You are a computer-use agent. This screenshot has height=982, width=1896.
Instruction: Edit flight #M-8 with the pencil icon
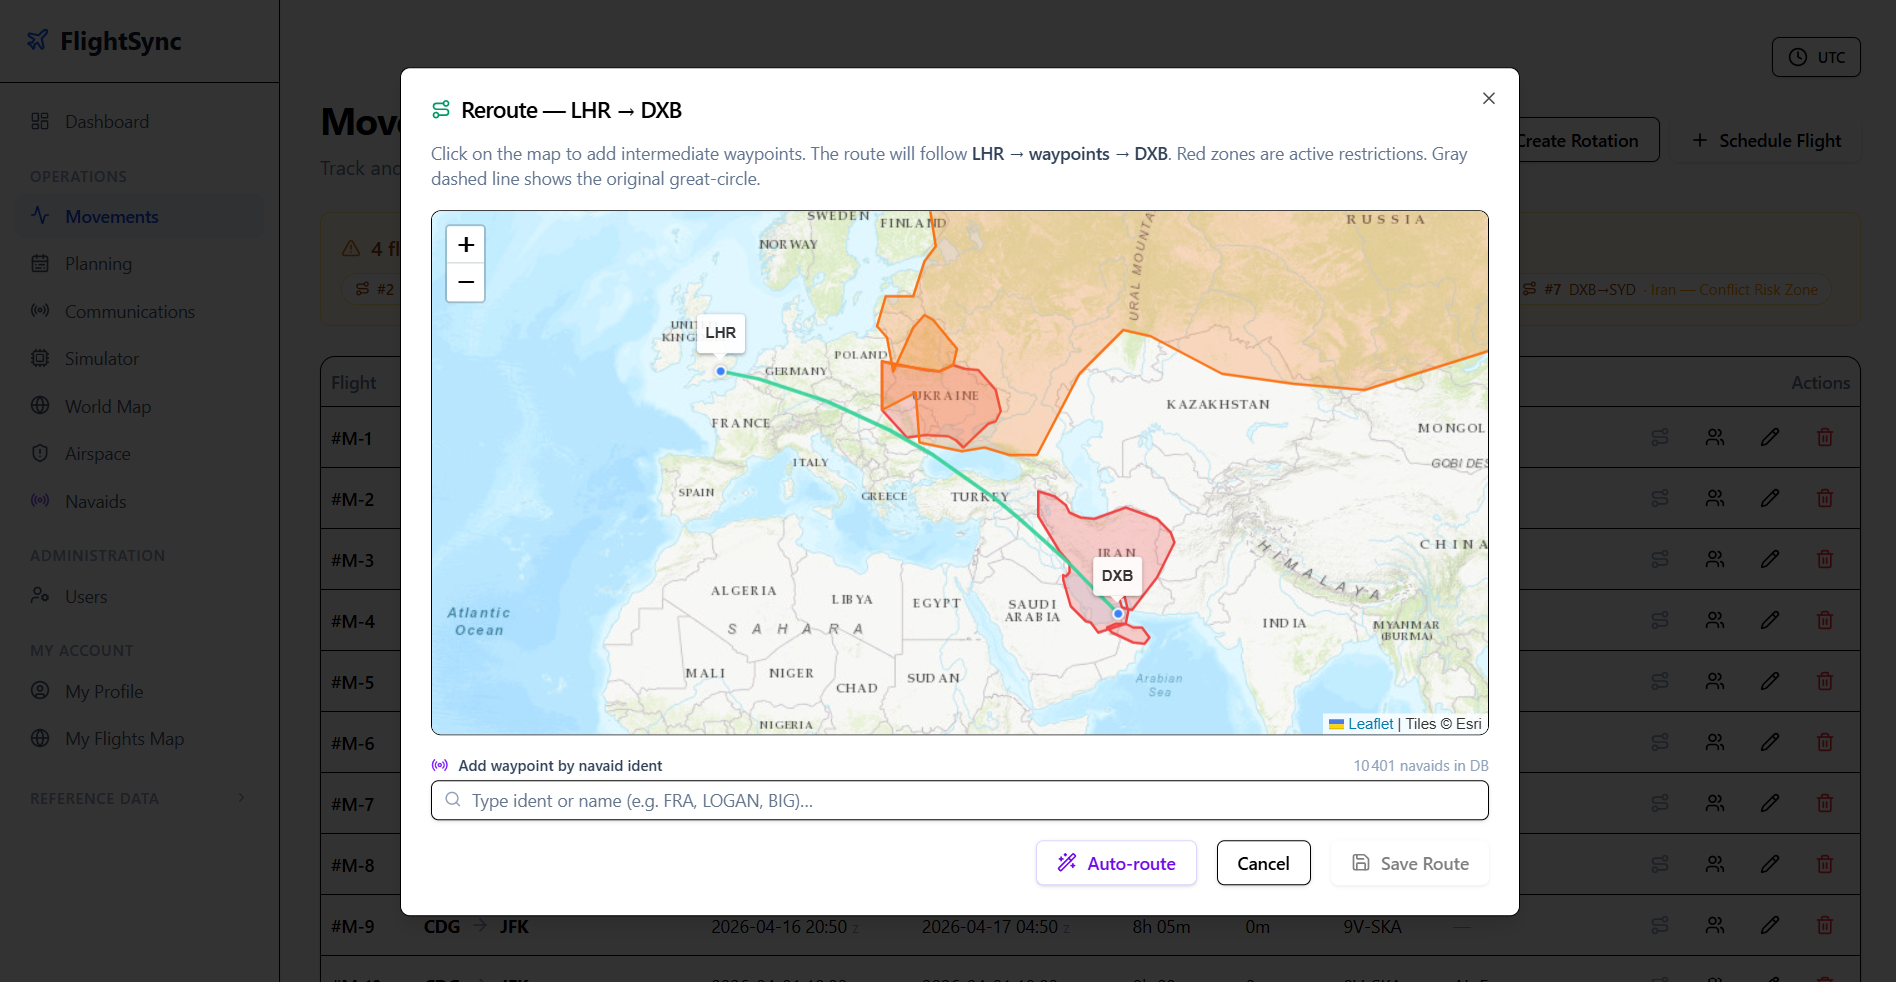pos(1770,864)
